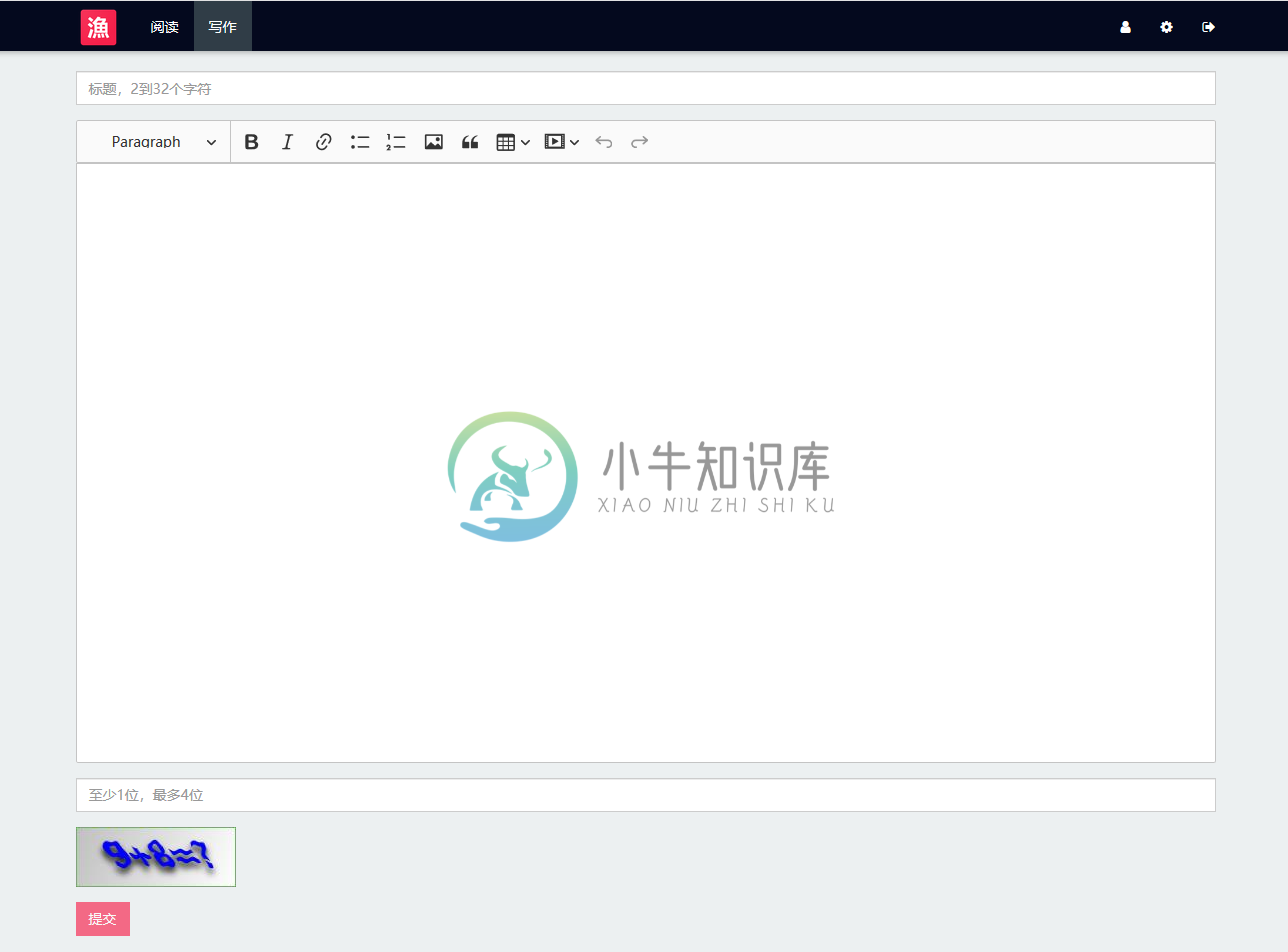
Task: Click the logout icon
Action: coord(1208,27)
